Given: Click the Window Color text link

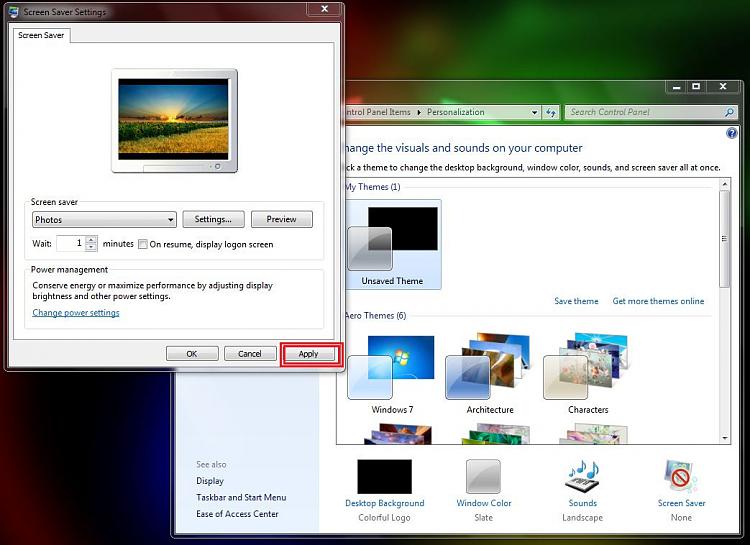Looking at the screenshot, I should click(x=484, y=503).
